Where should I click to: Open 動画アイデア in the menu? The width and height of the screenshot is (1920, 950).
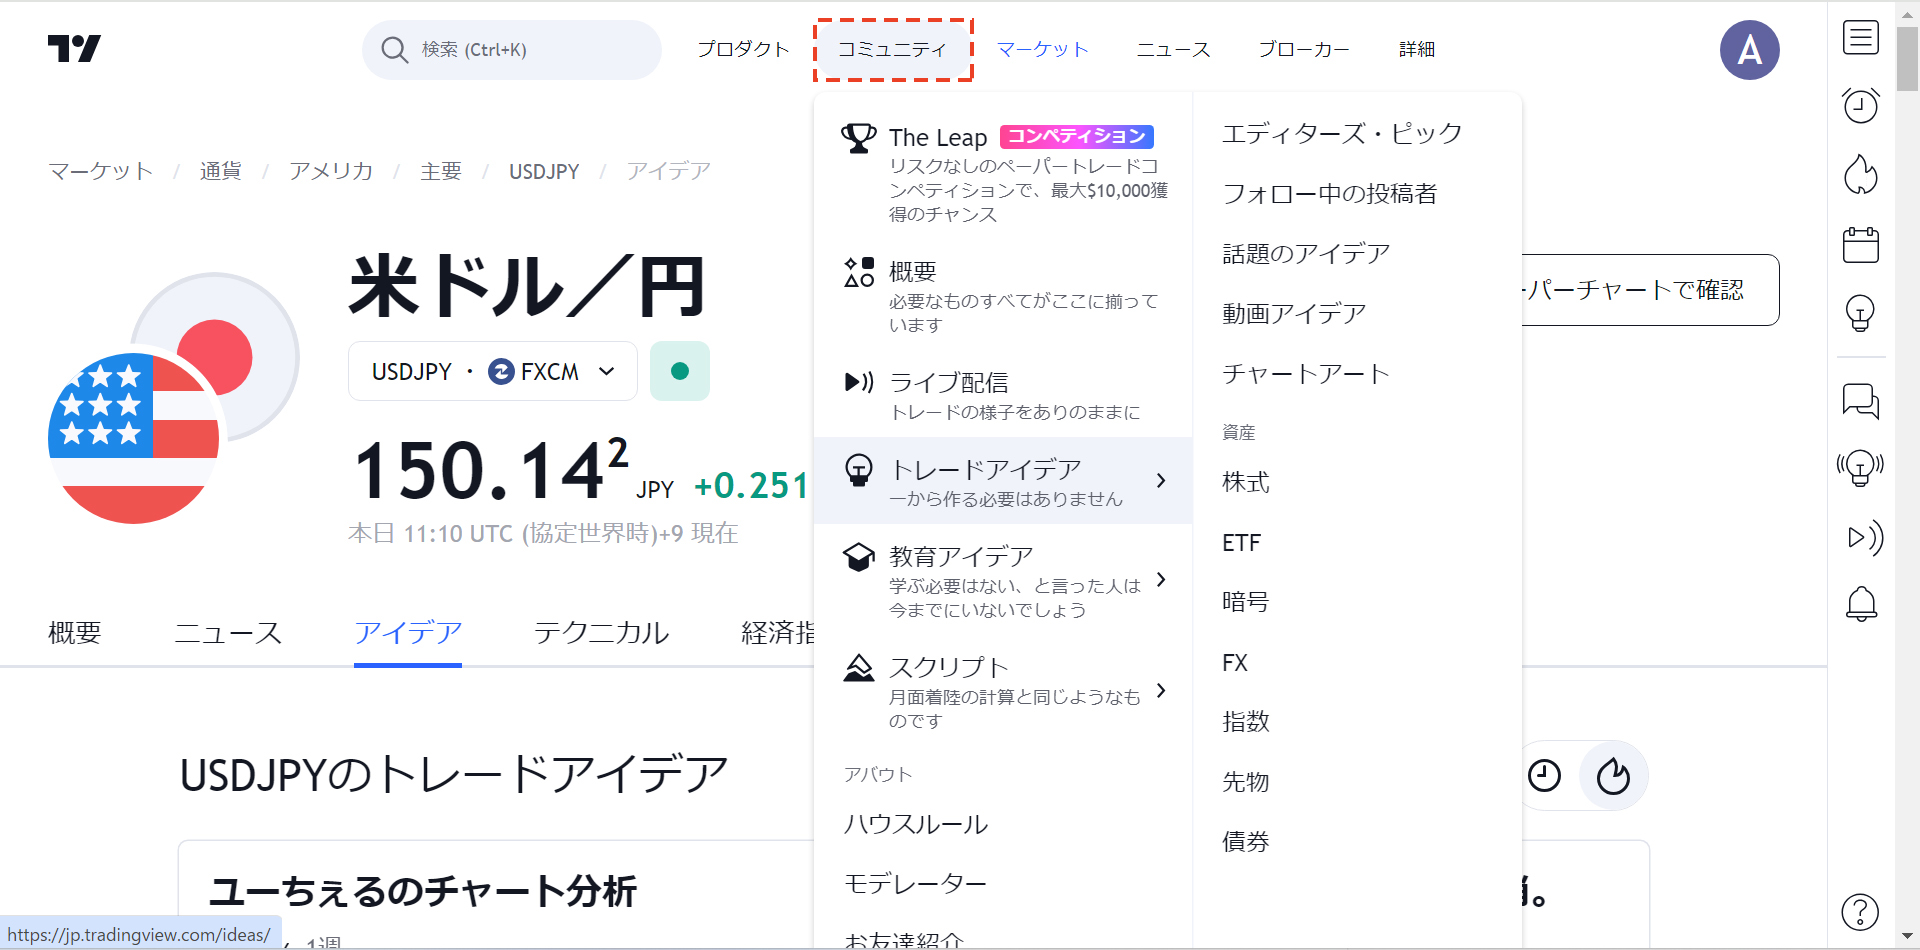(1294, 314)
